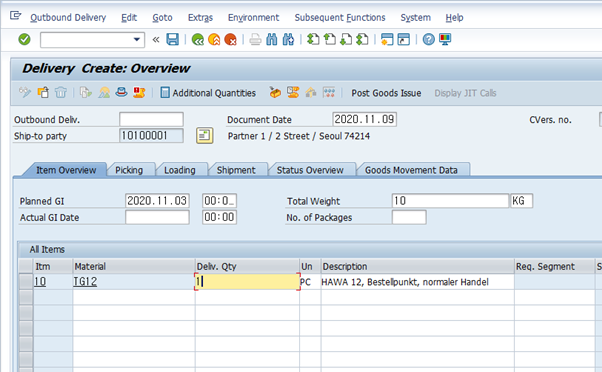Save the delivery with the floppy disk icon
The height and width of the screenshot is (372, 602).
[x=172, y=39]
